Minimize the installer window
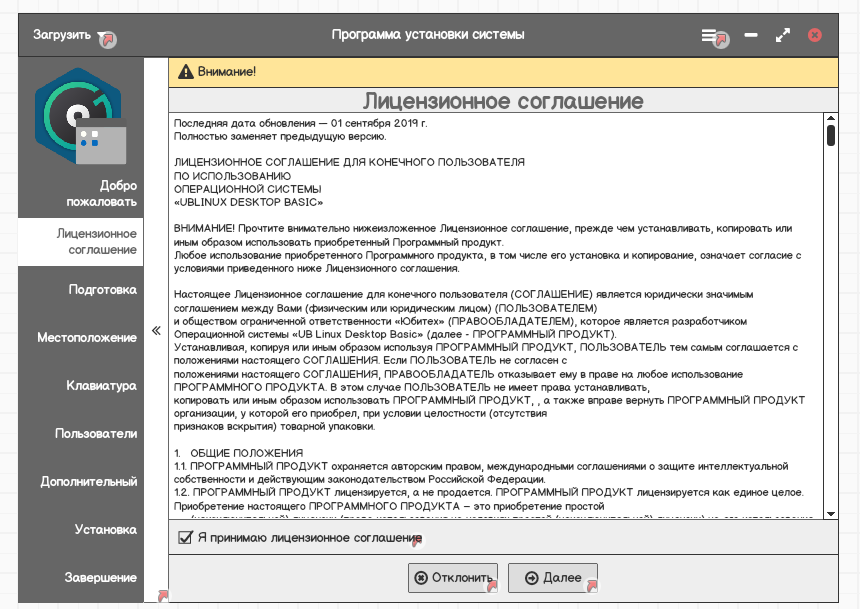Image resolution: width=860 pixels, height=609 pixels. click(750, 35)
